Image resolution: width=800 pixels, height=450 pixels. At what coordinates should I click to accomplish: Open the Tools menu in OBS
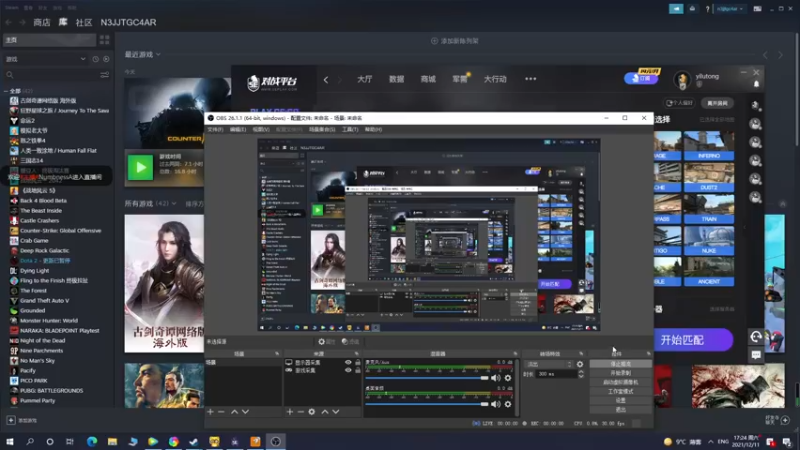pos(349,130)
